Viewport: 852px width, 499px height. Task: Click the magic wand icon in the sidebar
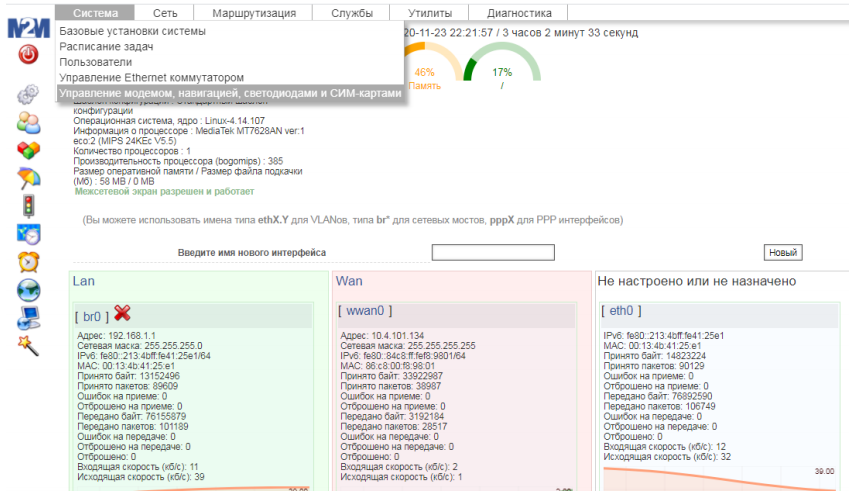[28, 345]
